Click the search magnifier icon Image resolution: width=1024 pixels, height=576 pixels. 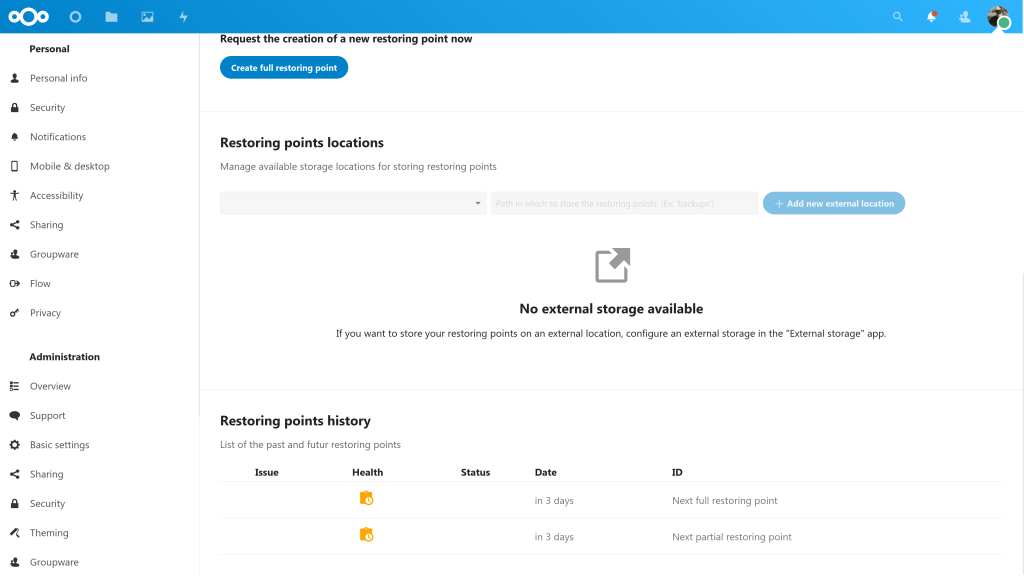(897, 17)
